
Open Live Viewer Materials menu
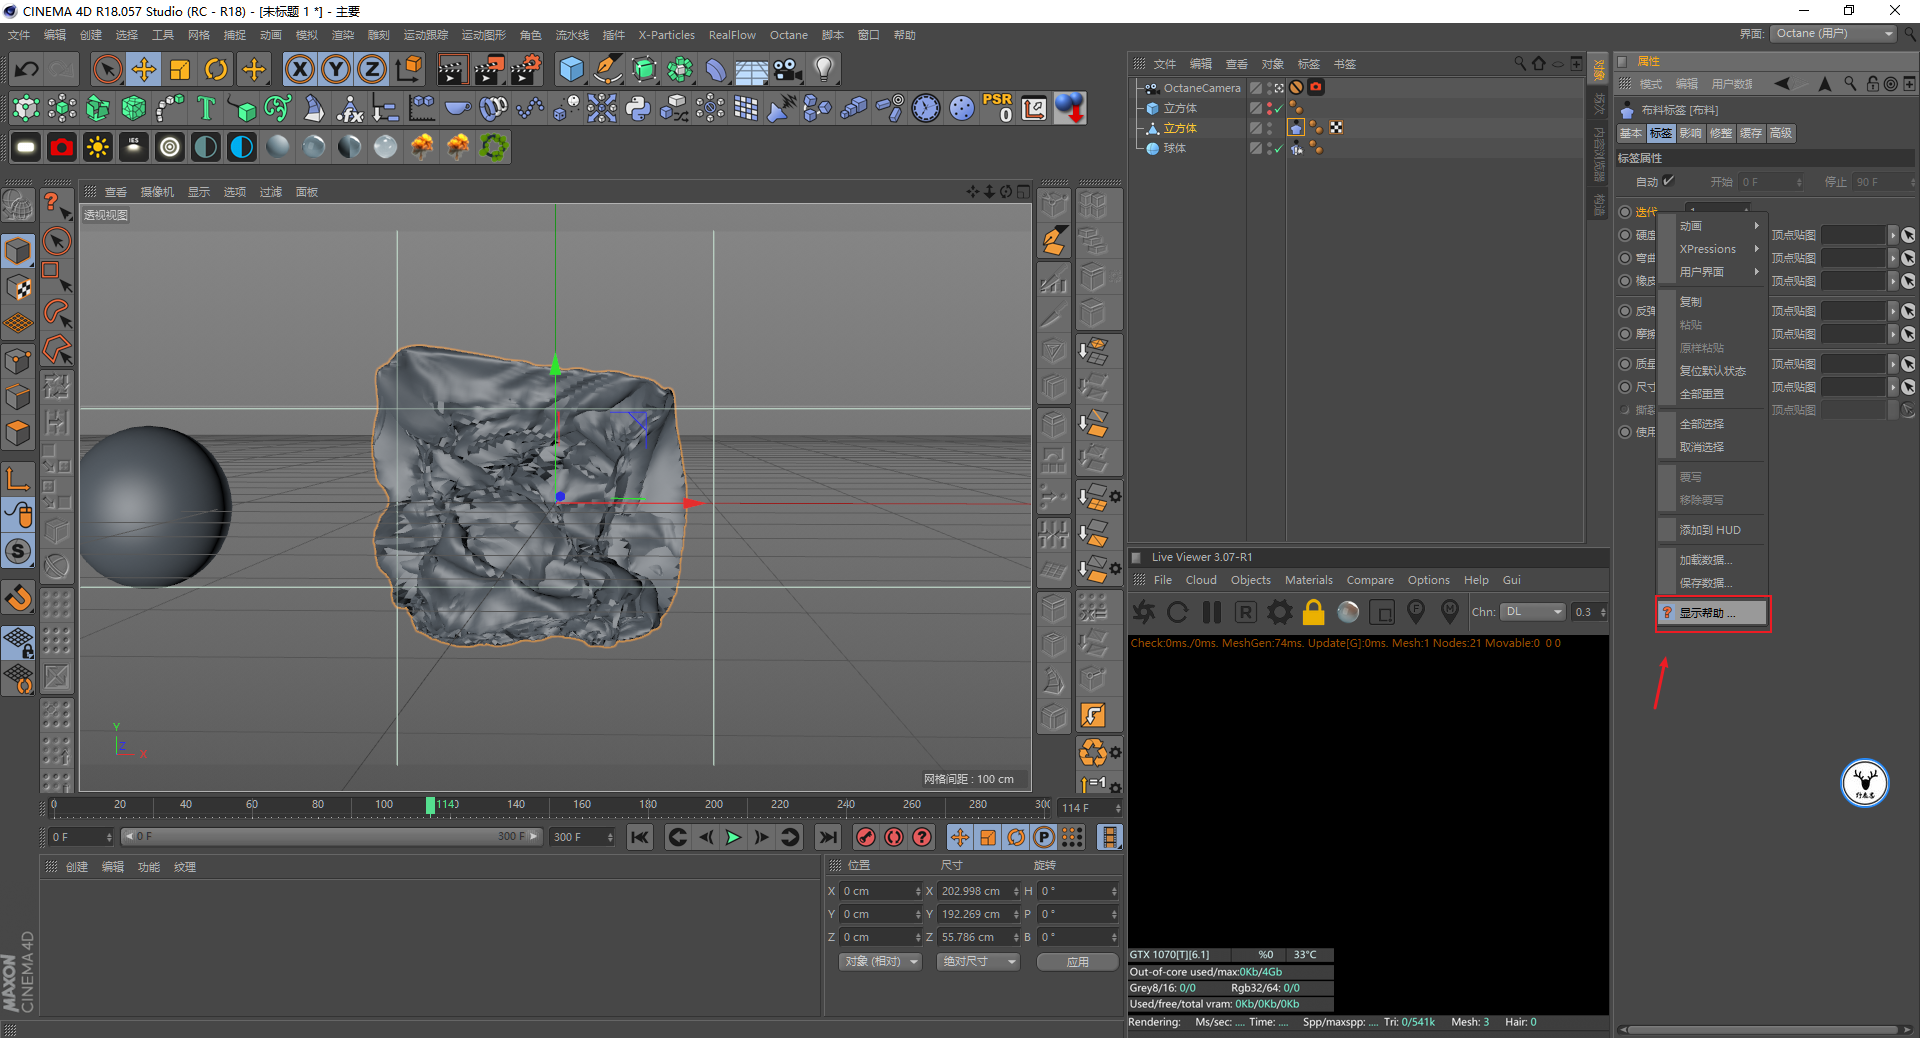[1308, 580]
